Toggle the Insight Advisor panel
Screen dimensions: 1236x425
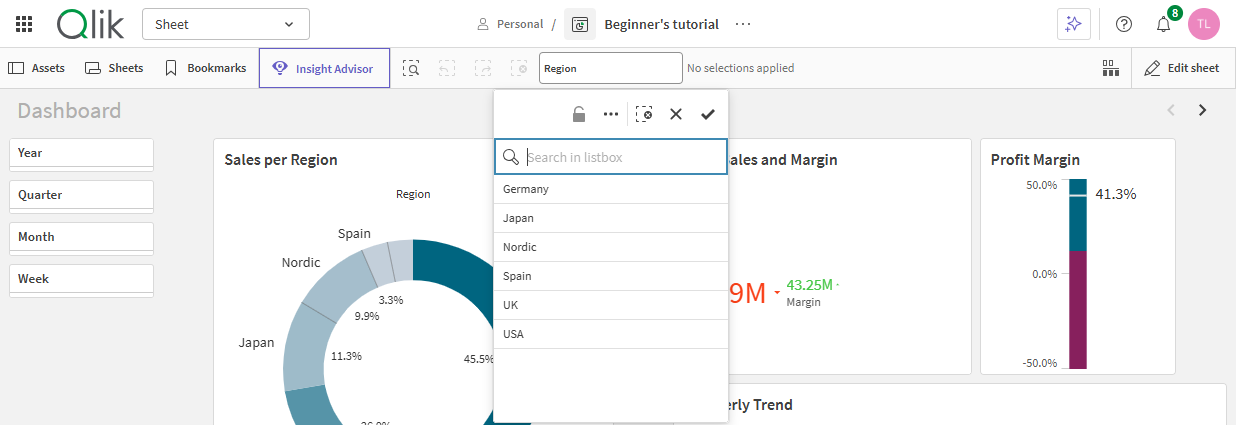324,68
